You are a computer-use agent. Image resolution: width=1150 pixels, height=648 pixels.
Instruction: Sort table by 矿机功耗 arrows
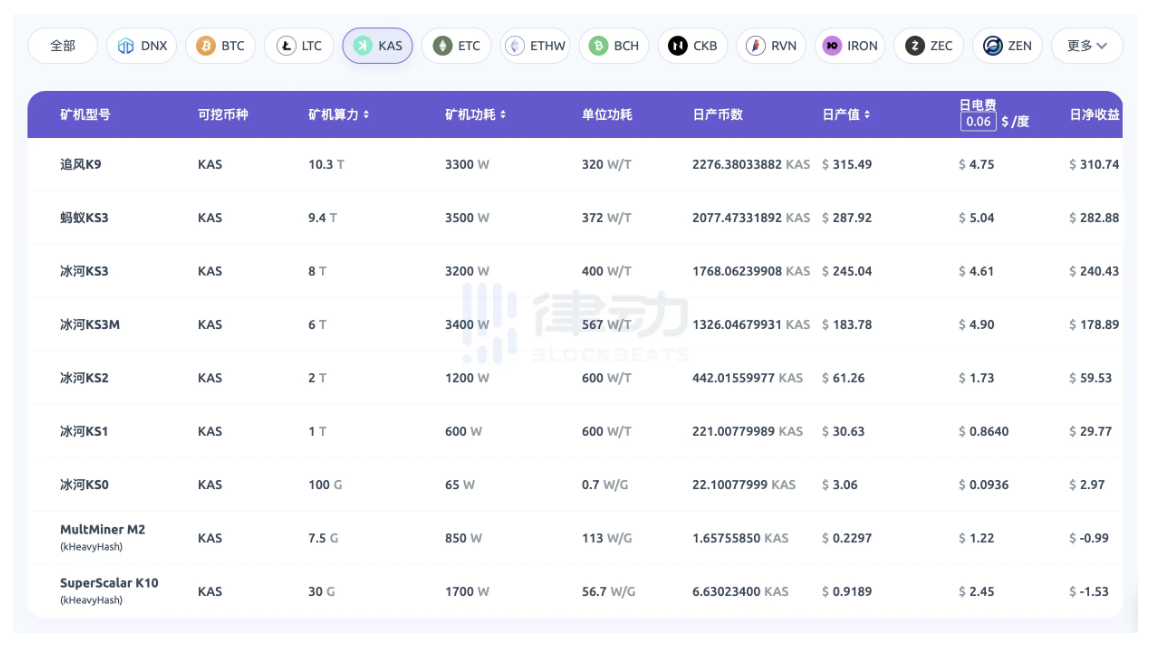pyautogui.click(x=503, y=115)
